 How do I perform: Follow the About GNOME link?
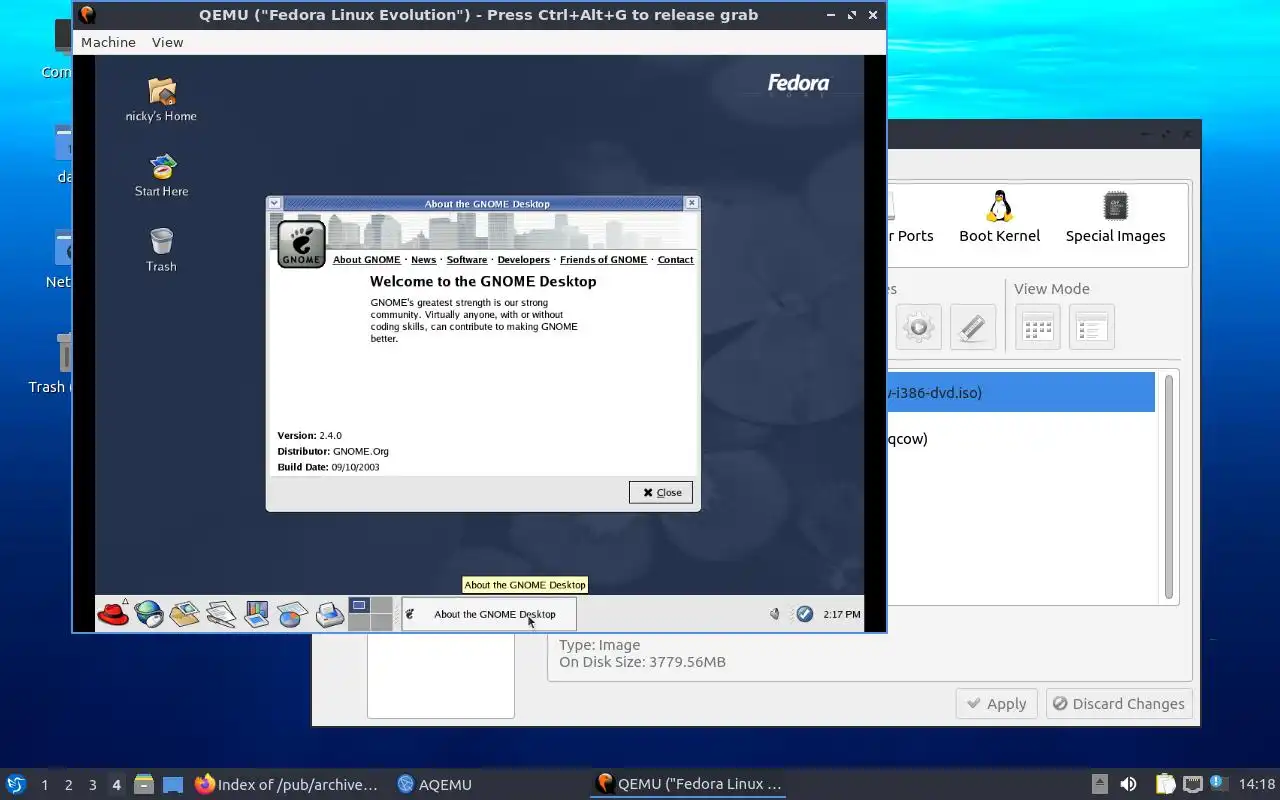tap(366, 260)
